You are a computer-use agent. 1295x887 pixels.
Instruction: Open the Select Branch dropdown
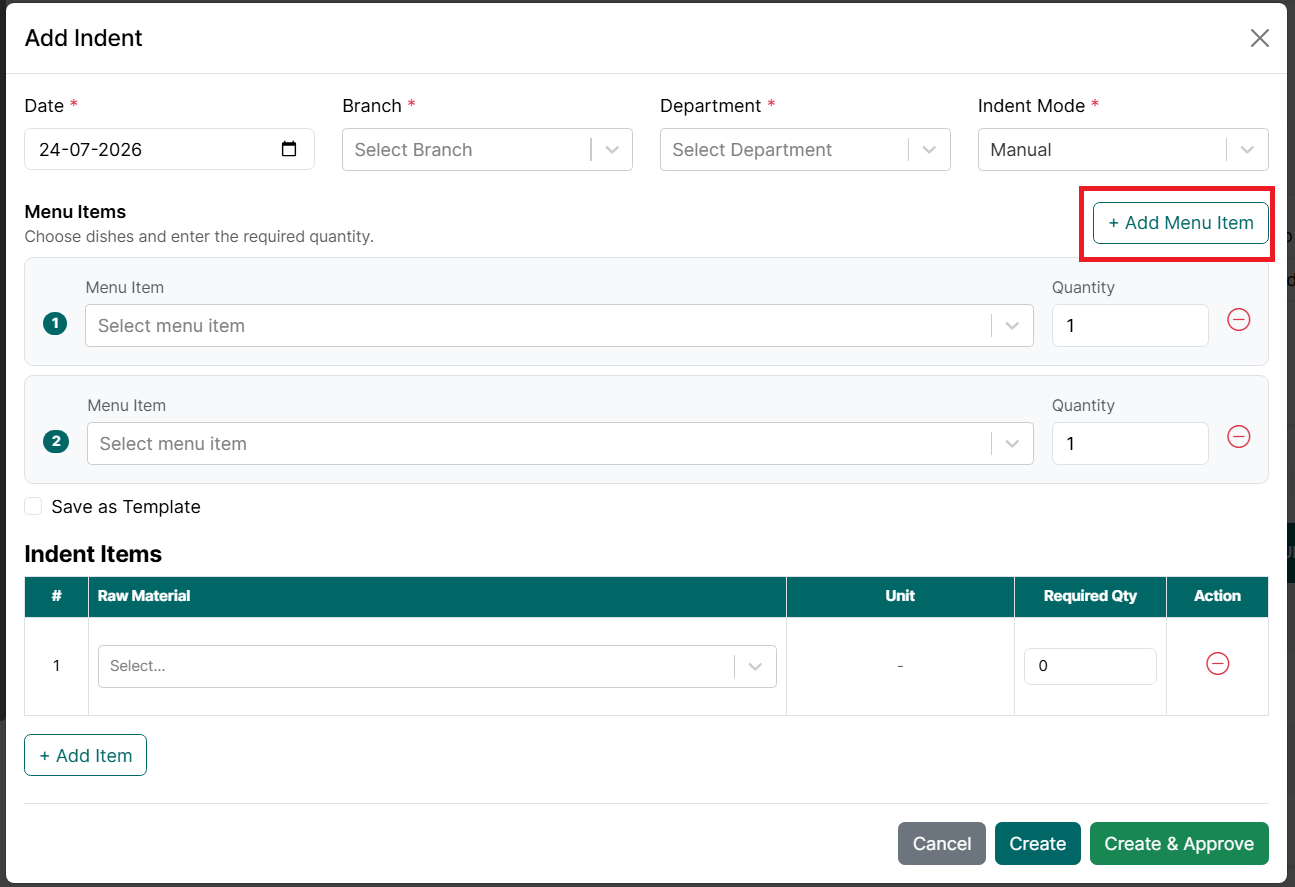pos(487,149)
